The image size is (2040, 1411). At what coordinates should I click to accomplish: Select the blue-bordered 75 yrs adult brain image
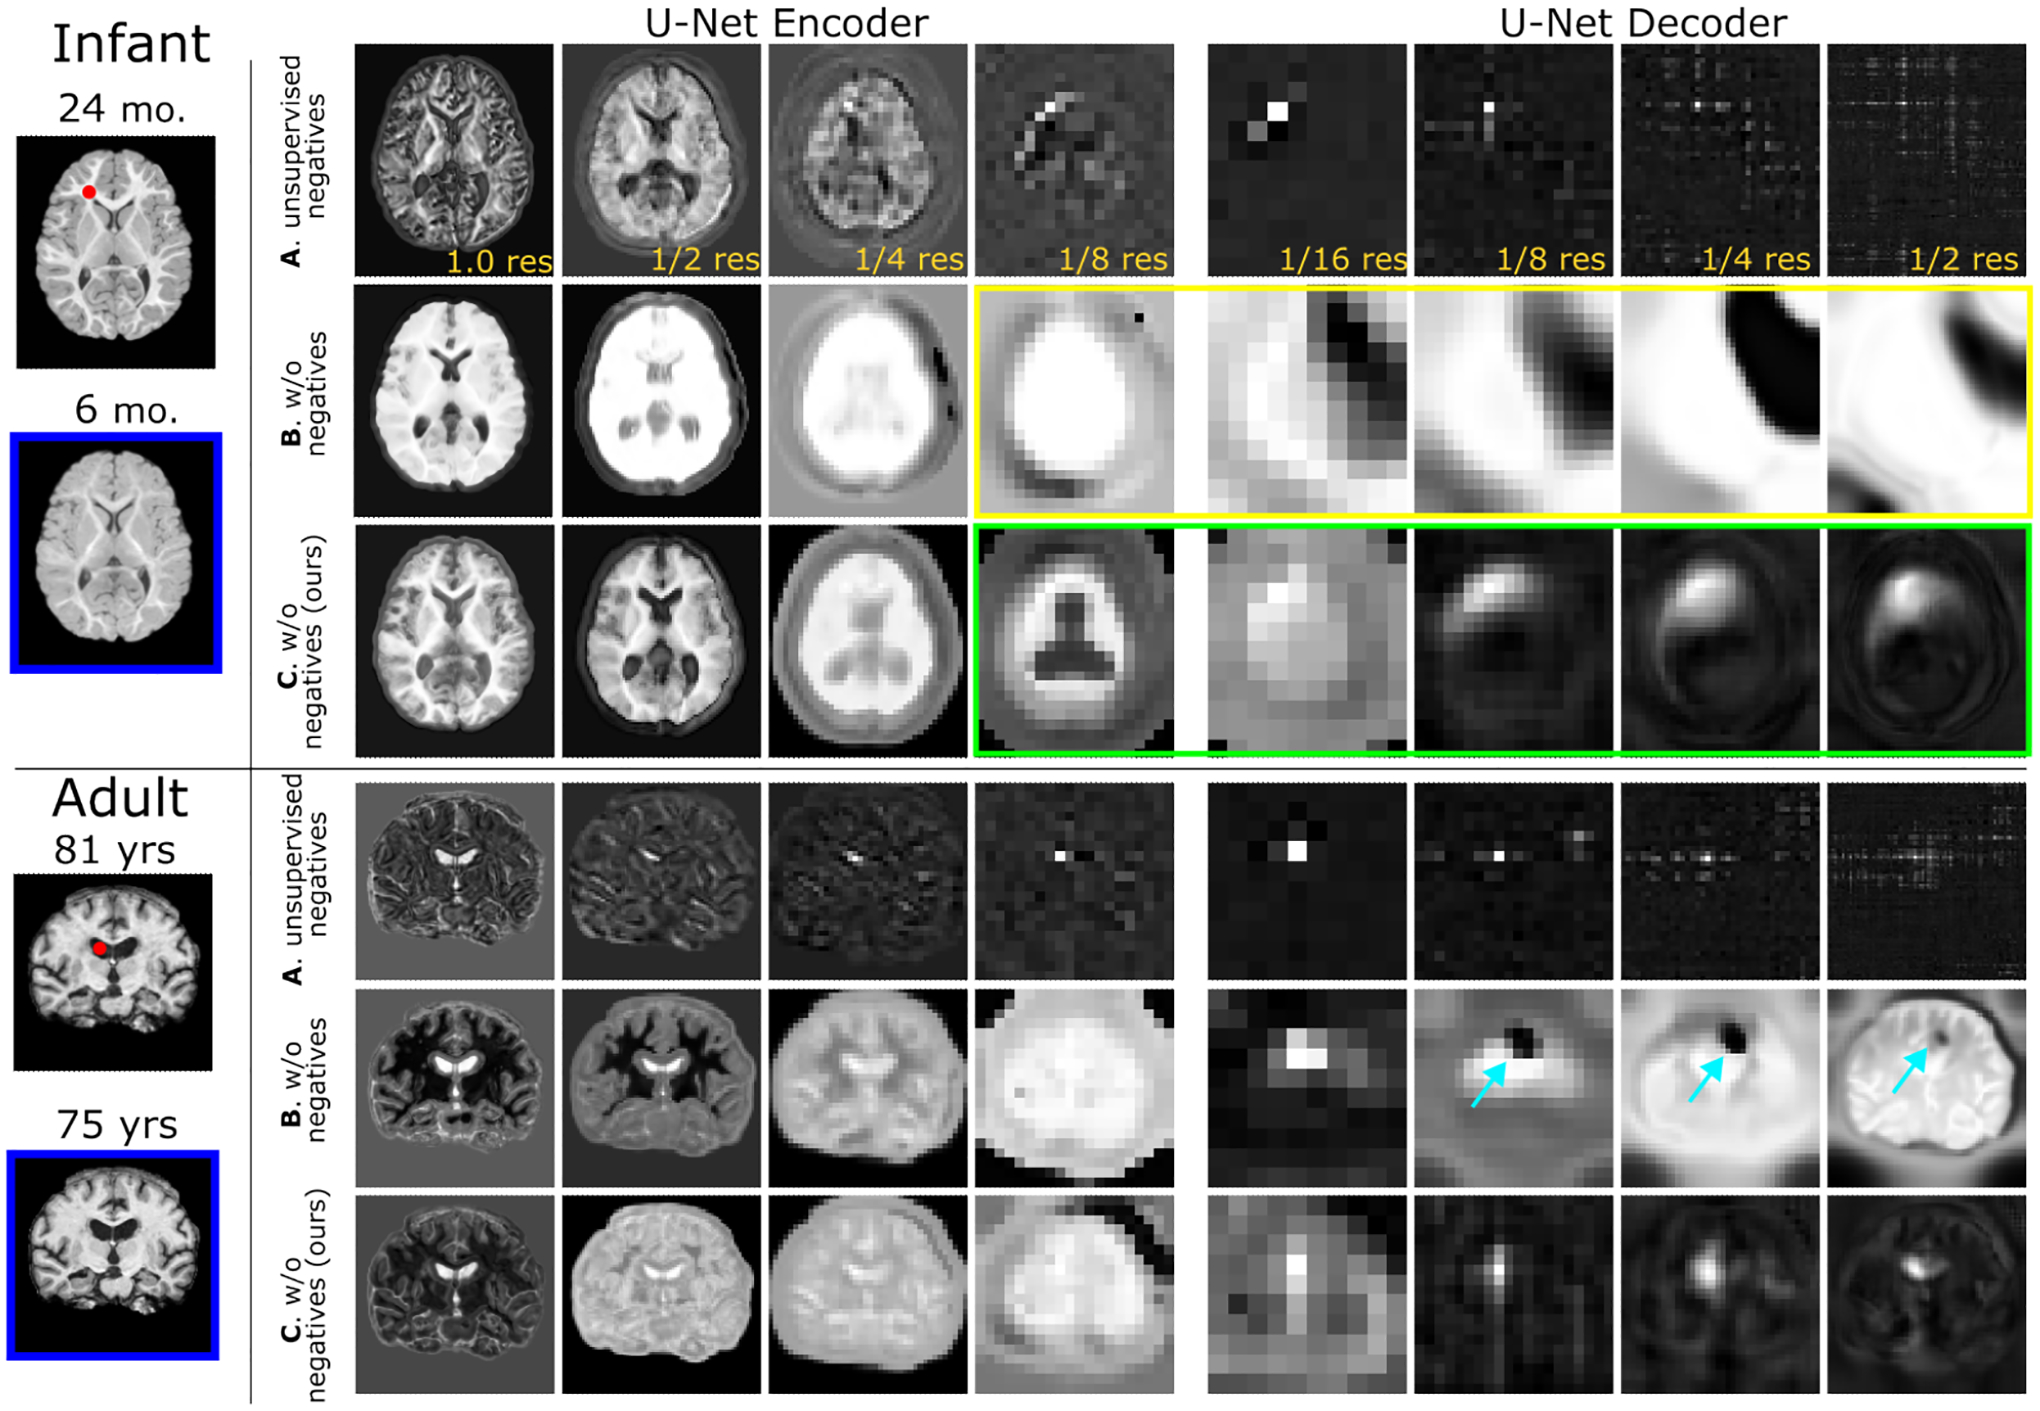tap(113, 1255)
